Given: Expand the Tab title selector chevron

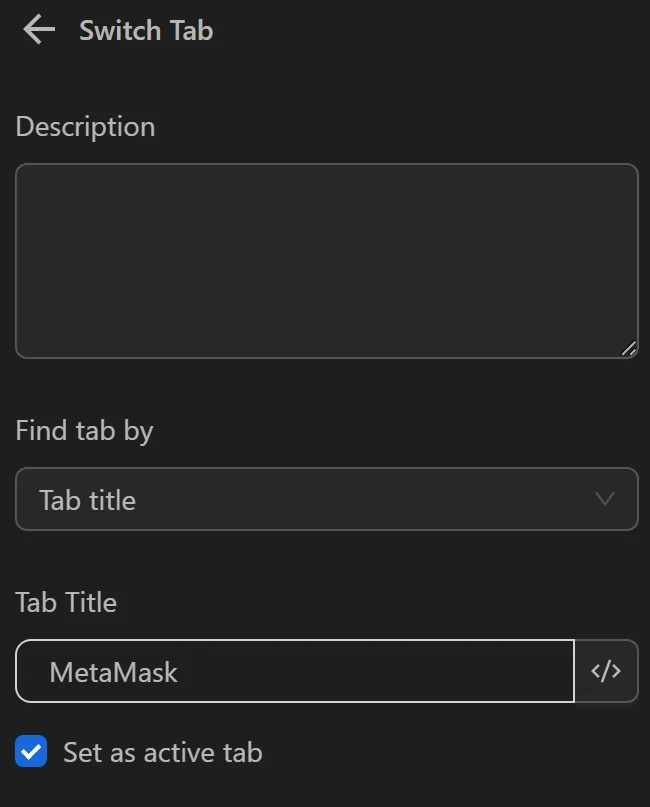Looking at the screenshot, I should tap(604, 499).
